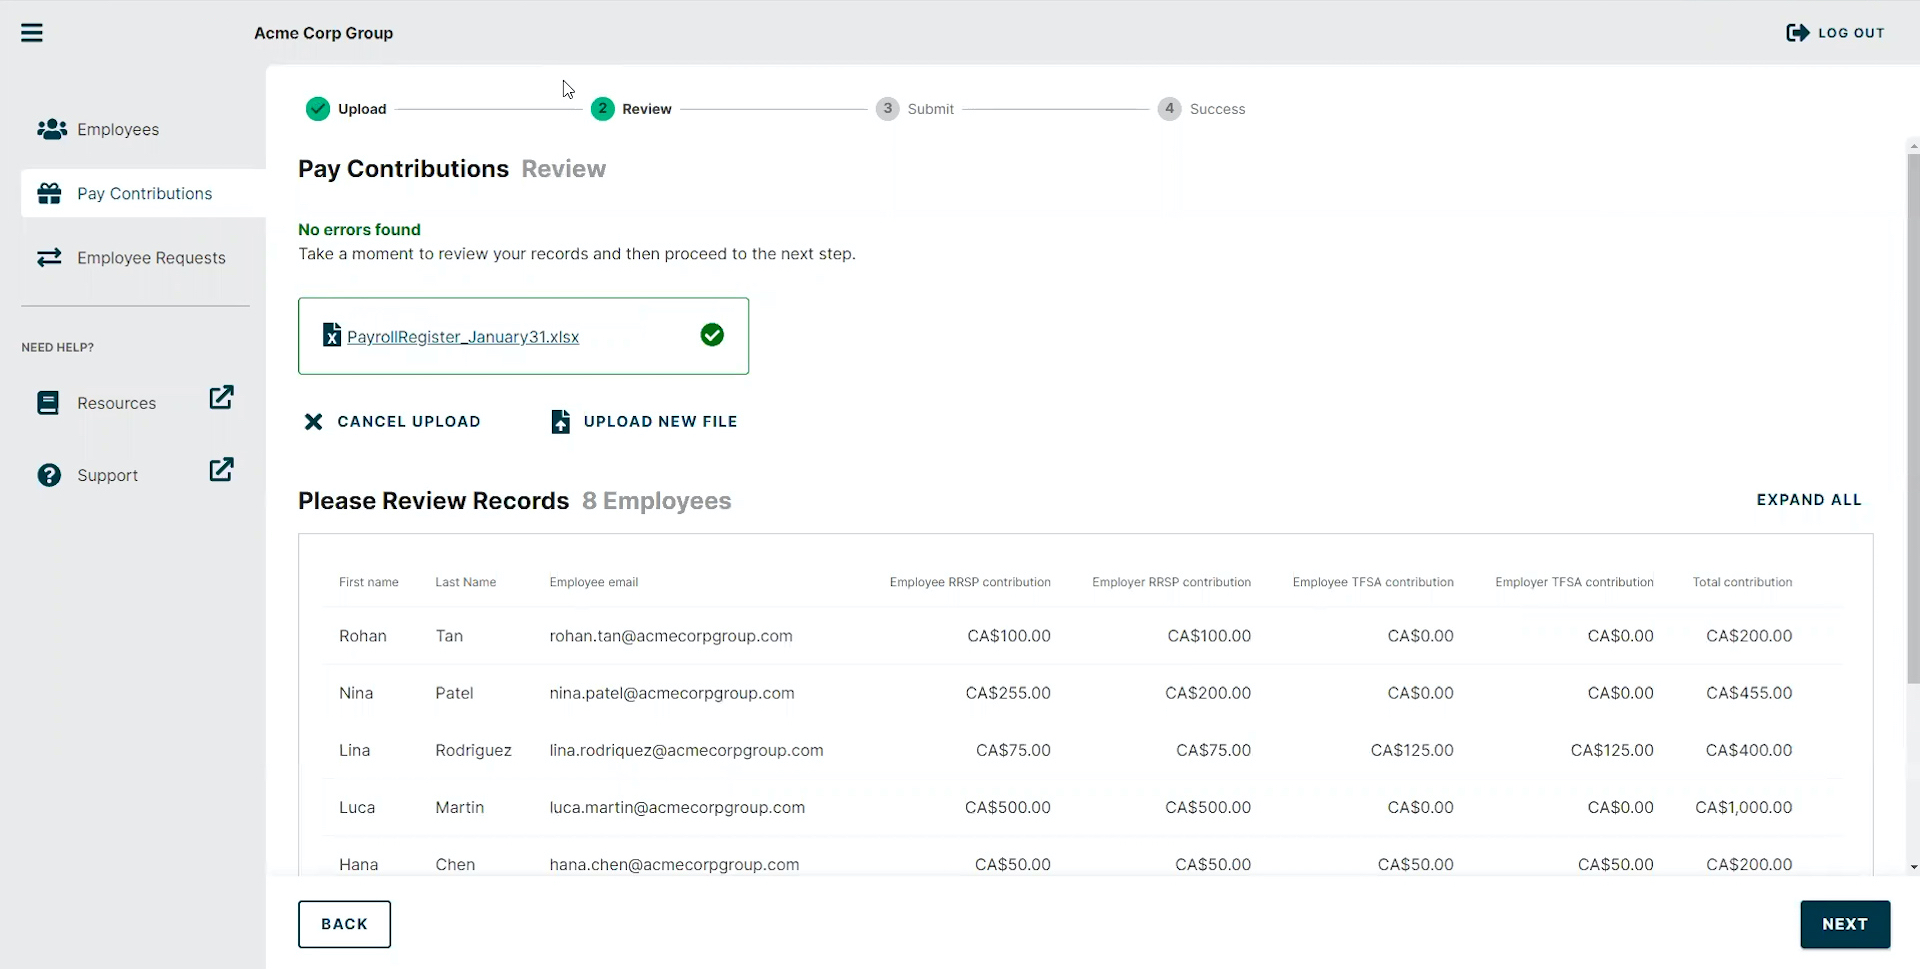Click total CA$1,000.00 for Luca Martin
The width and height of the screenshot is (1920, 969).
pos(1744,807)
